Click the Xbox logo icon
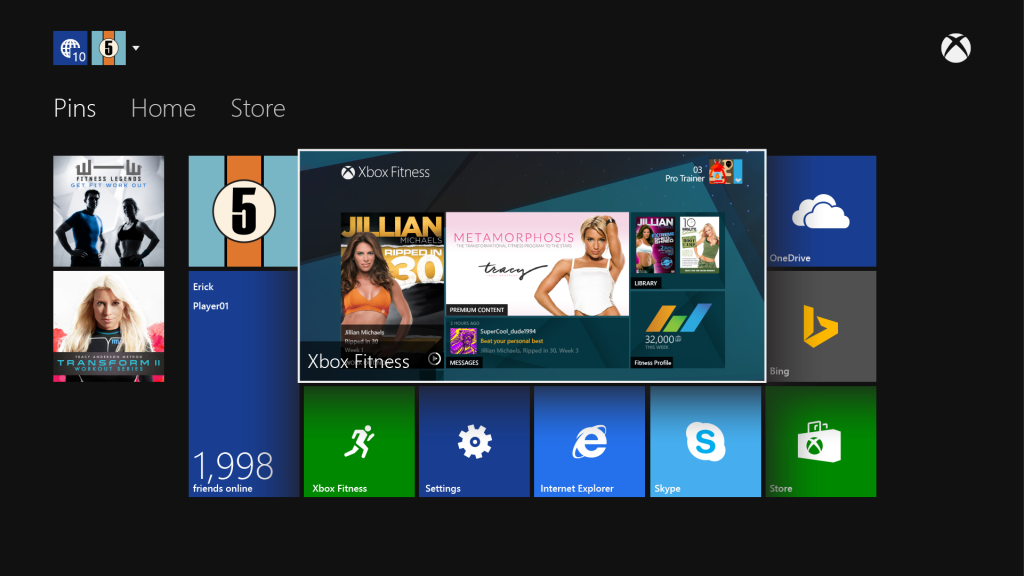Image resolution: width=1024 pixels, height=576 pixels. 955,48
